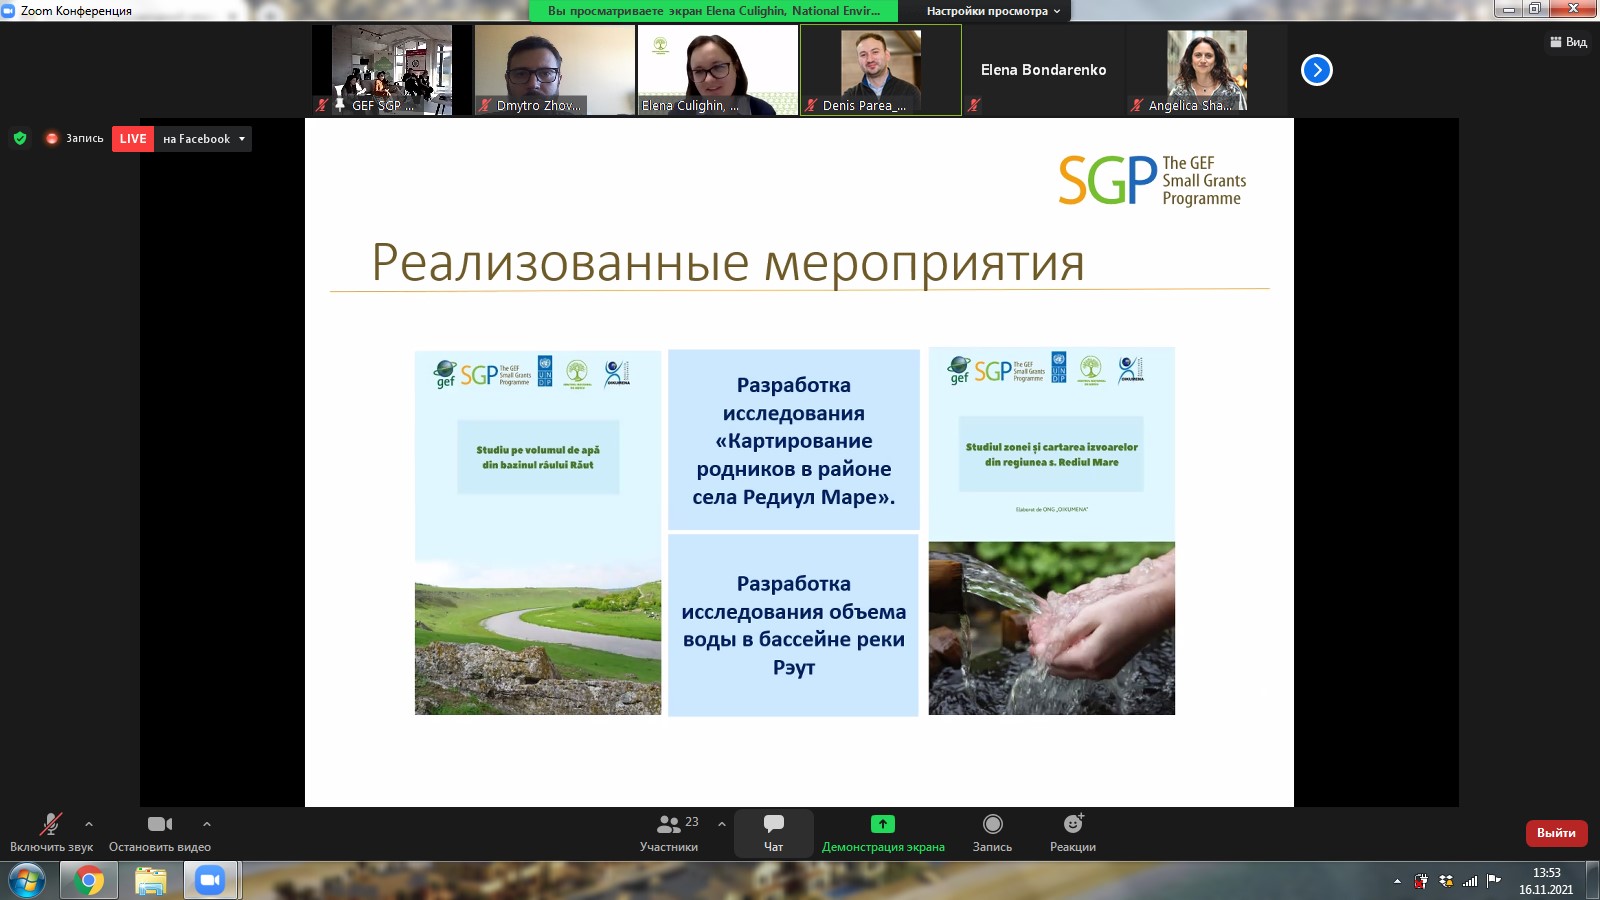The width and height of the screenshot is (1600, 900).
Task: Click Zoom app icon in taskbar
Action: 210,881
